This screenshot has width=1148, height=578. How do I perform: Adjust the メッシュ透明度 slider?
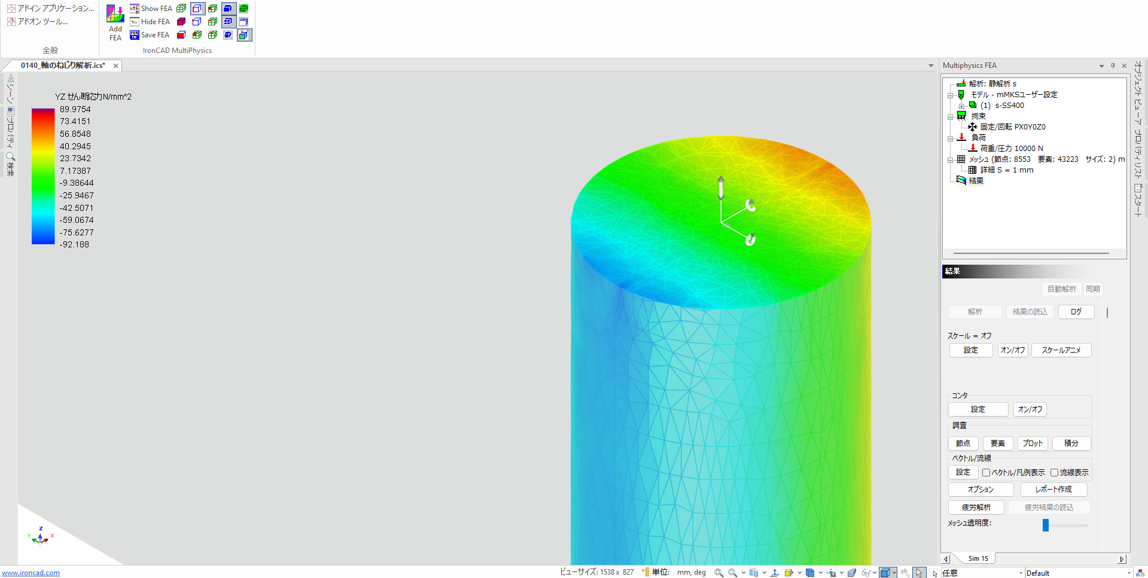pyautogui.click(x=1045, y=525)
